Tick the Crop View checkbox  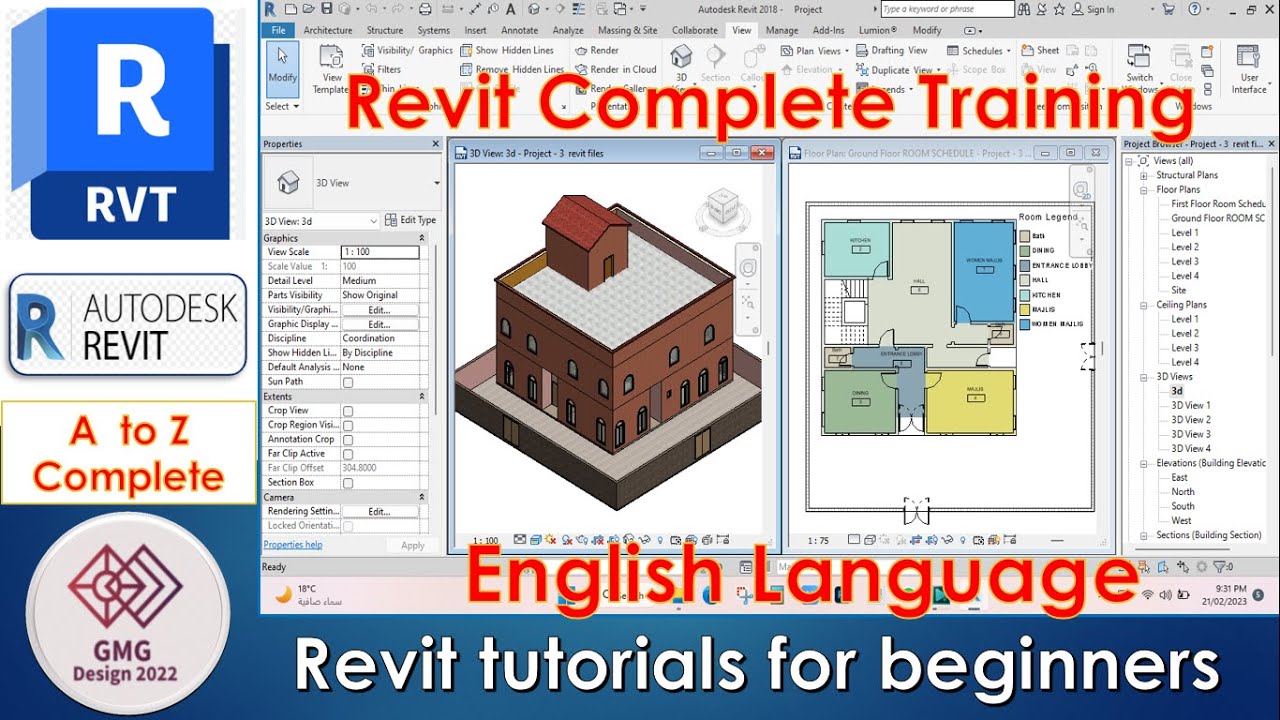pyautogui.click(x=348, y=411)
